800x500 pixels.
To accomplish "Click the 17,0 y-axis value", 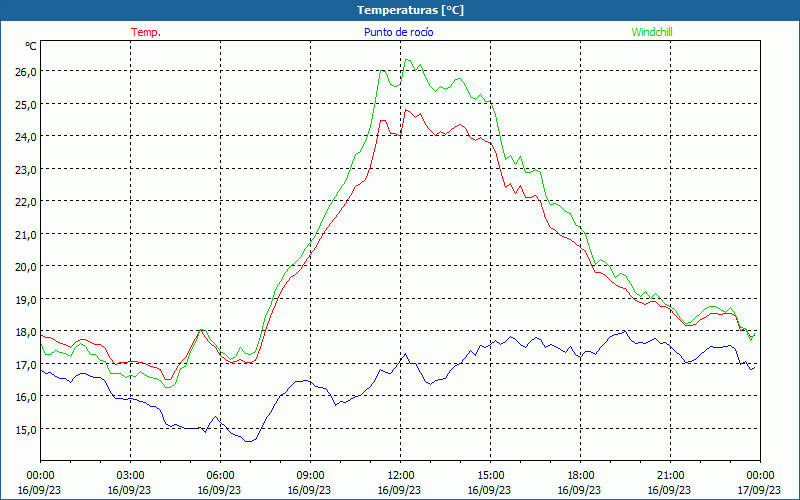I will point(26,364).
